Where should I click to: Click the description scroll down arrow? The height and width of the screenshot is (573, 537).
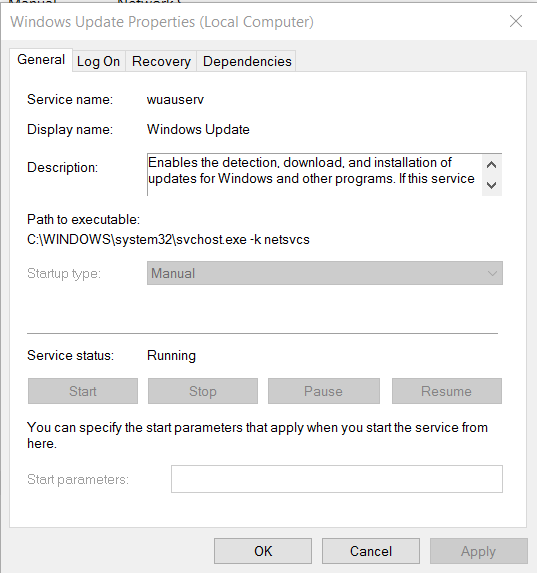[x=492, y=185]
